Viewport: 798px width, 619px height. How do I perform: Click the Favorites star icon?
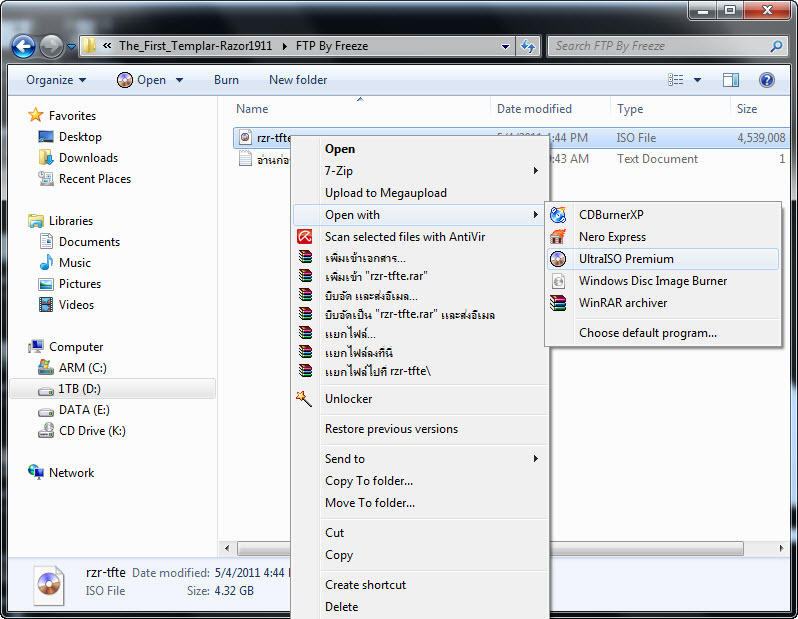pyautogui.click(x=36, y=115)
